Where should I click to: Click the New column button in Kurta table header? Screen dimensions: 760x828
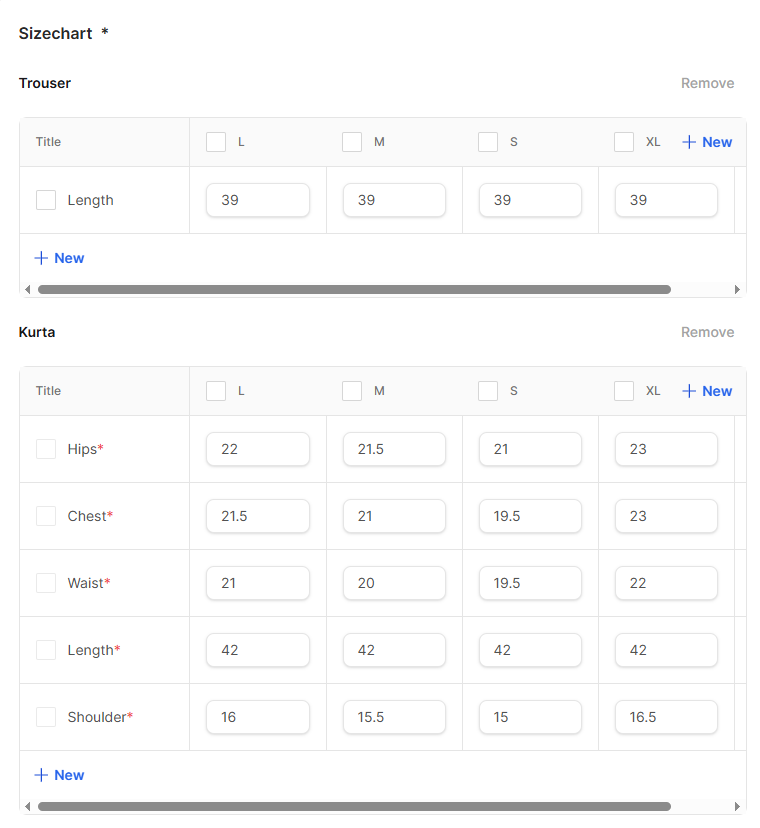[707, 391]
